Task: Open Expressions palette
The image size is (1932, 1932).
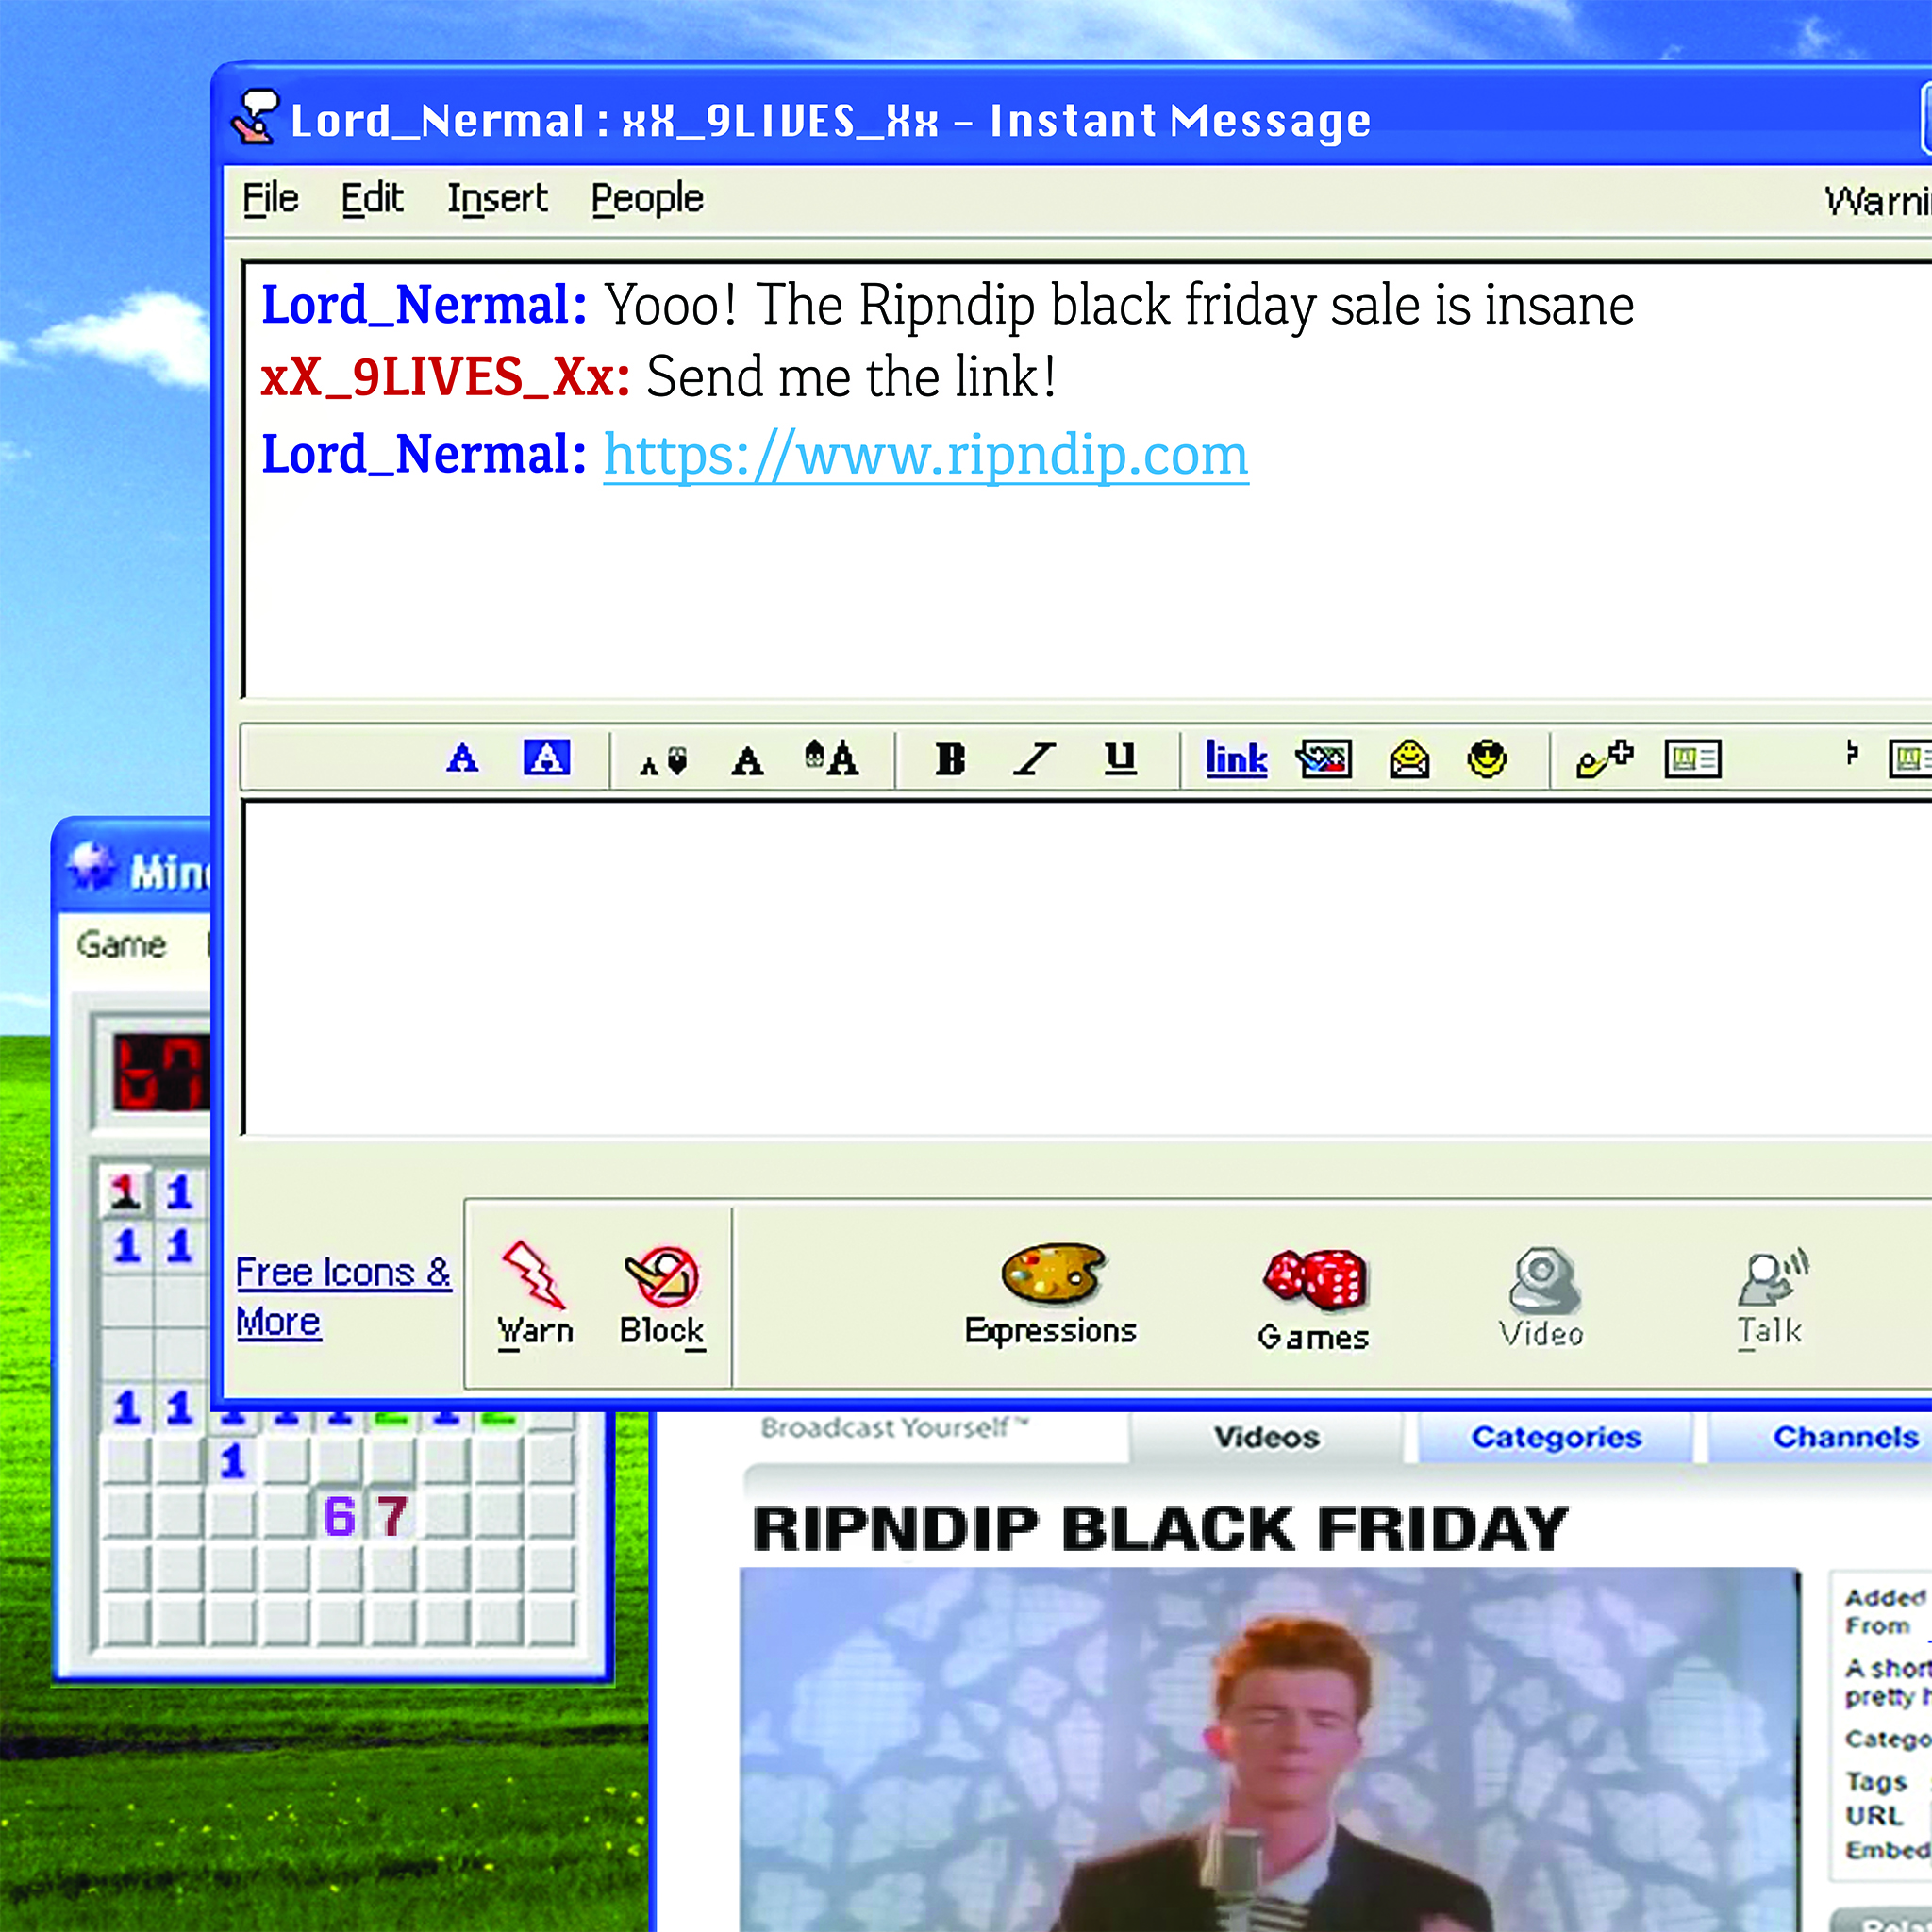Action: 1051,1295
